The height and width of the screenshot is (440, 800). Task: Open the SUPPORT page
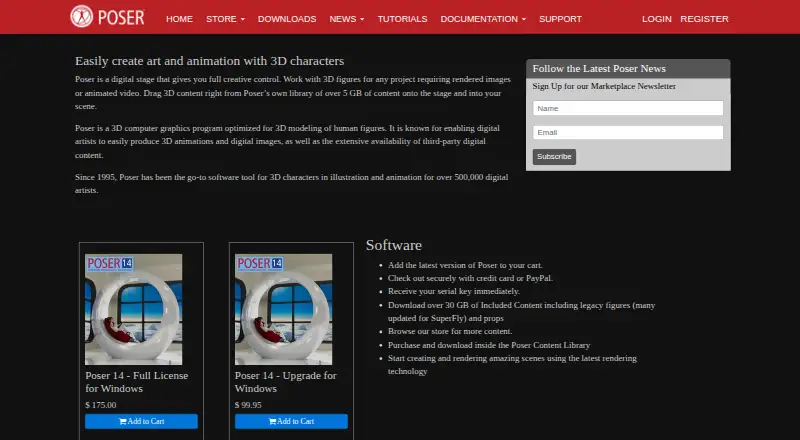(x=560, y=19)
